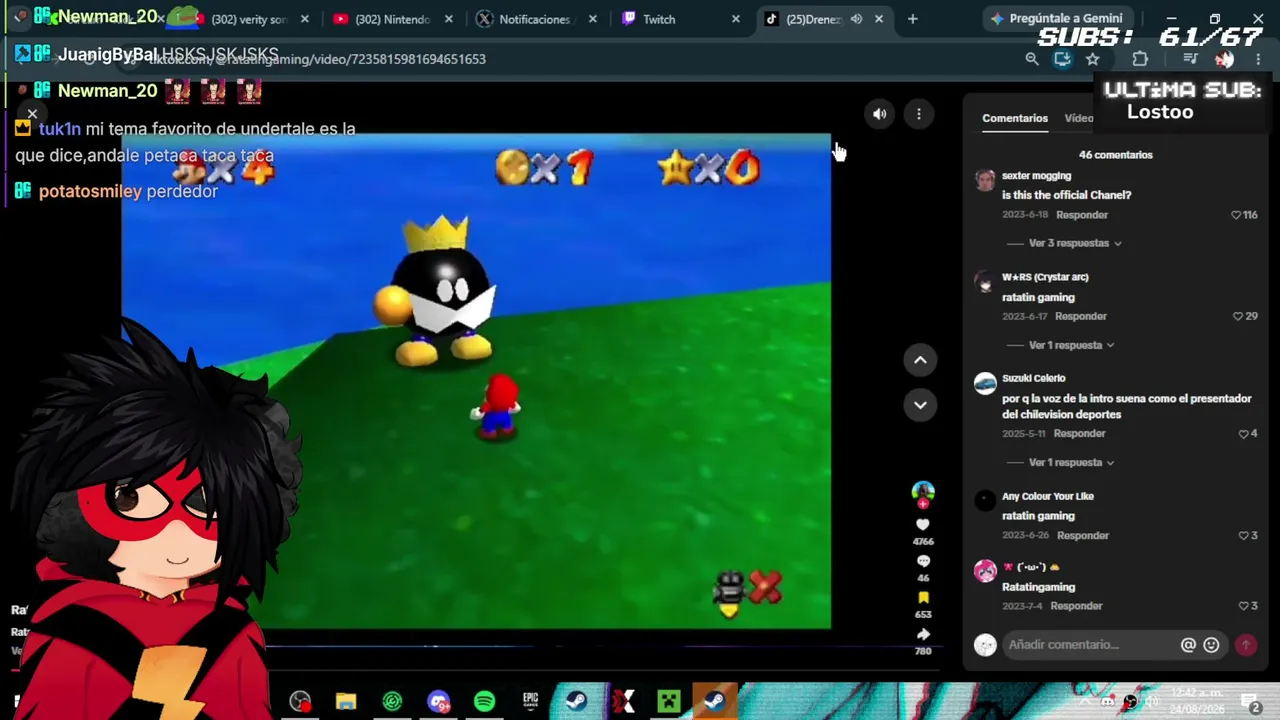The image size is (1280, 720).
Task: Open the first Steam icon in the taskbar
Action: (576, 702)
